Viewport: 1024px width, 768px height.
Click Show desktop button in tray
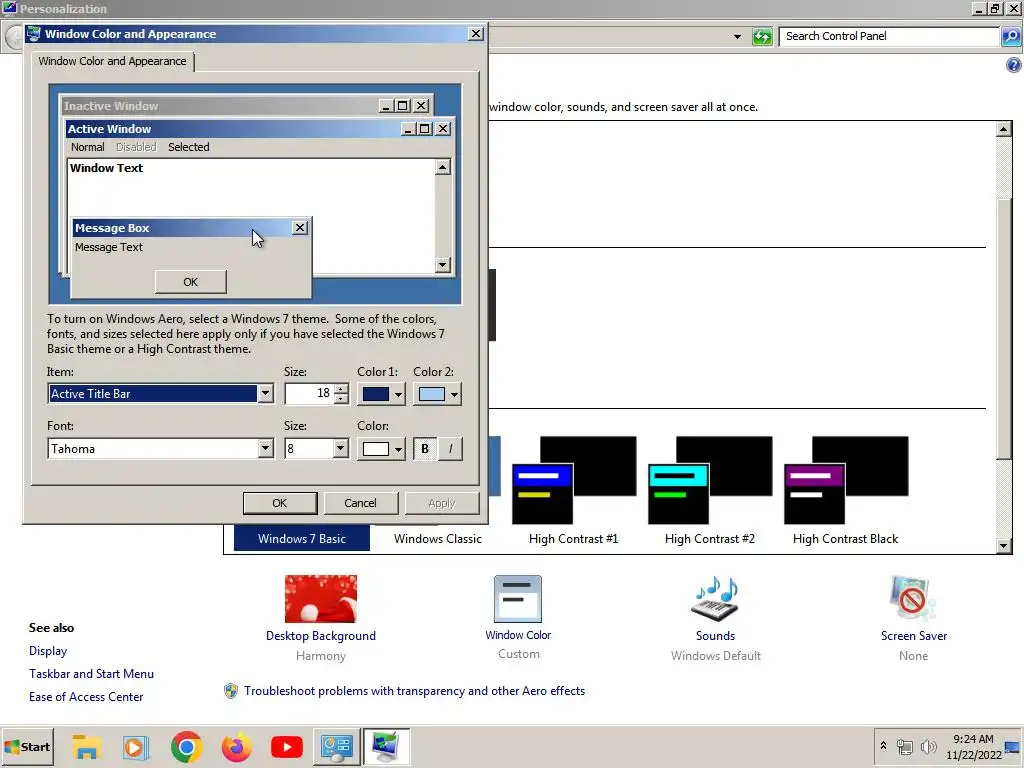tap(1014, 746)
